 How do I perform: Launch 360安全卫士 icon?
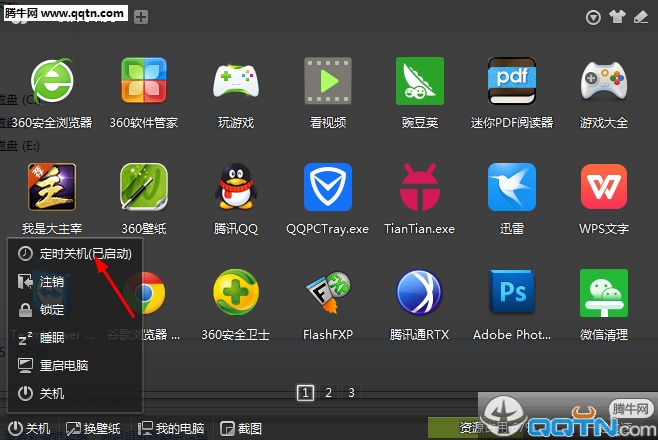pyautogui.click(x=236, y=293)
